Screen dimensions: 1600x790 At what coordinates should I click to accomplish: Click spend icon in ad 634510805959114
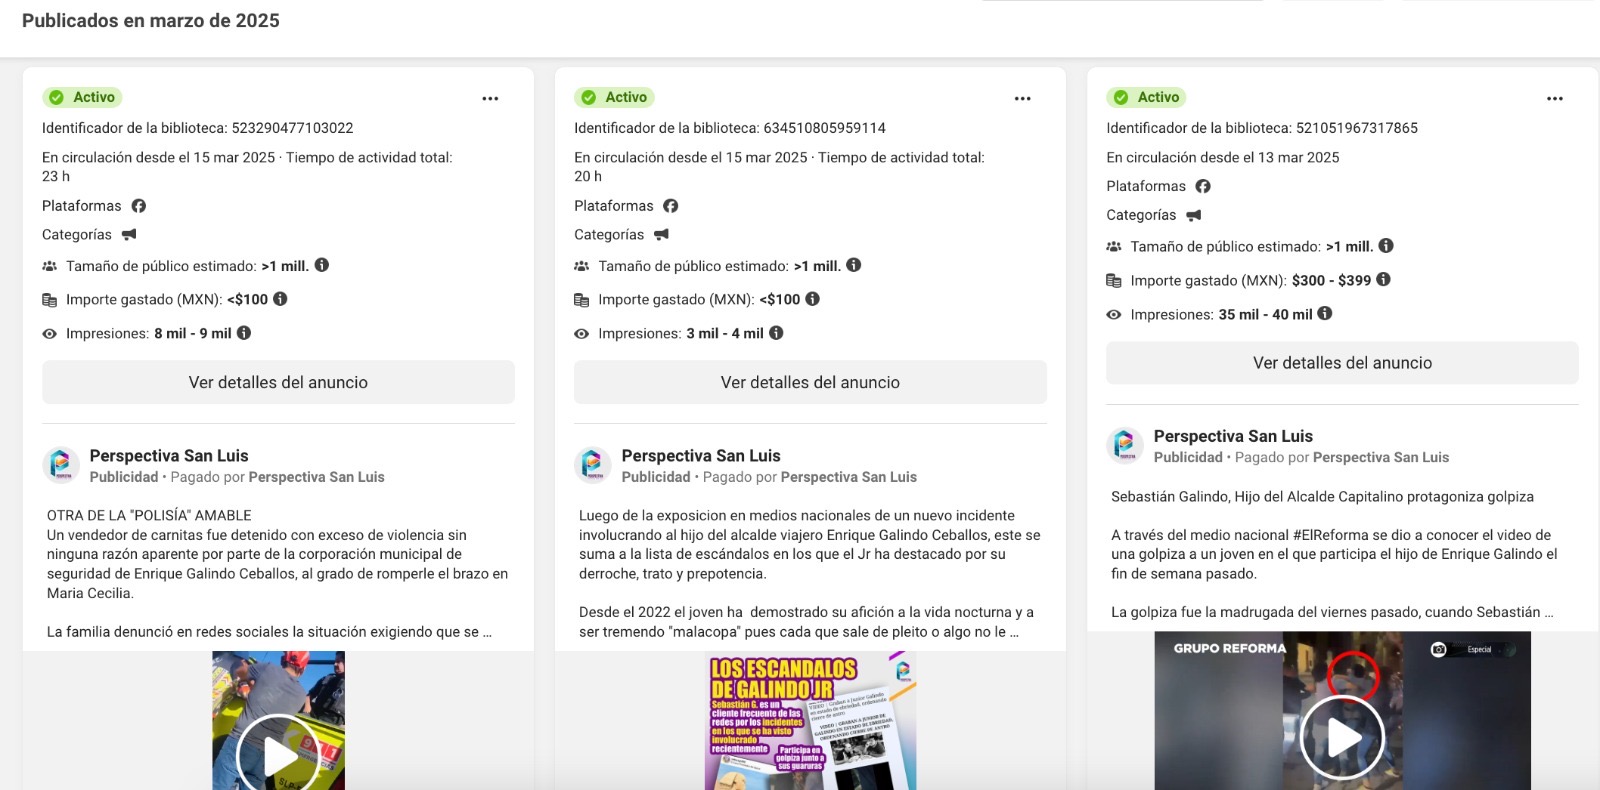581,300
